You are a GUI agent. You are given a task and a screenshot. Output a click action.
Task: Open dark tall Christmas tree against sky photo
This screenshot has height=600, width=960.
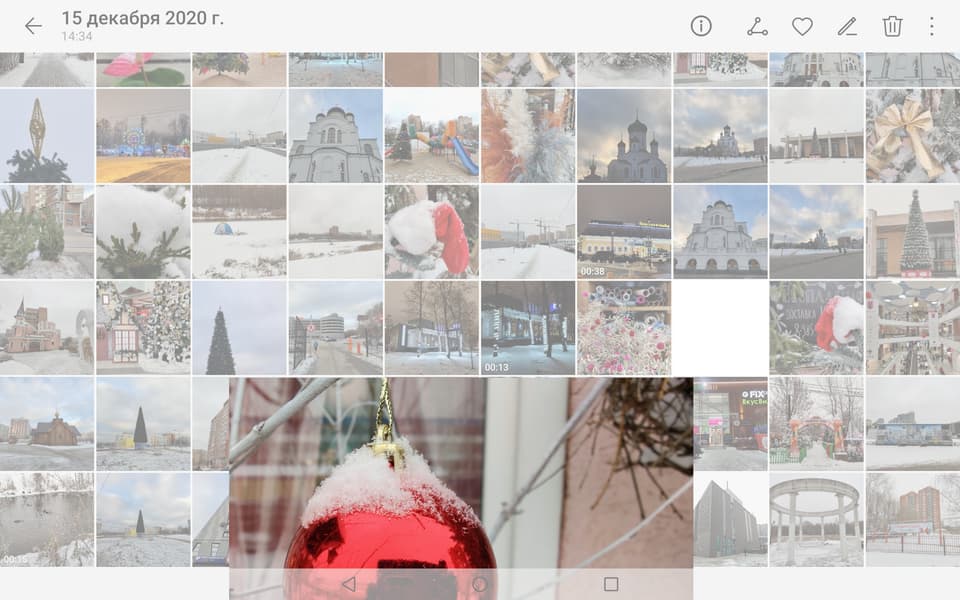coord(239,328)
